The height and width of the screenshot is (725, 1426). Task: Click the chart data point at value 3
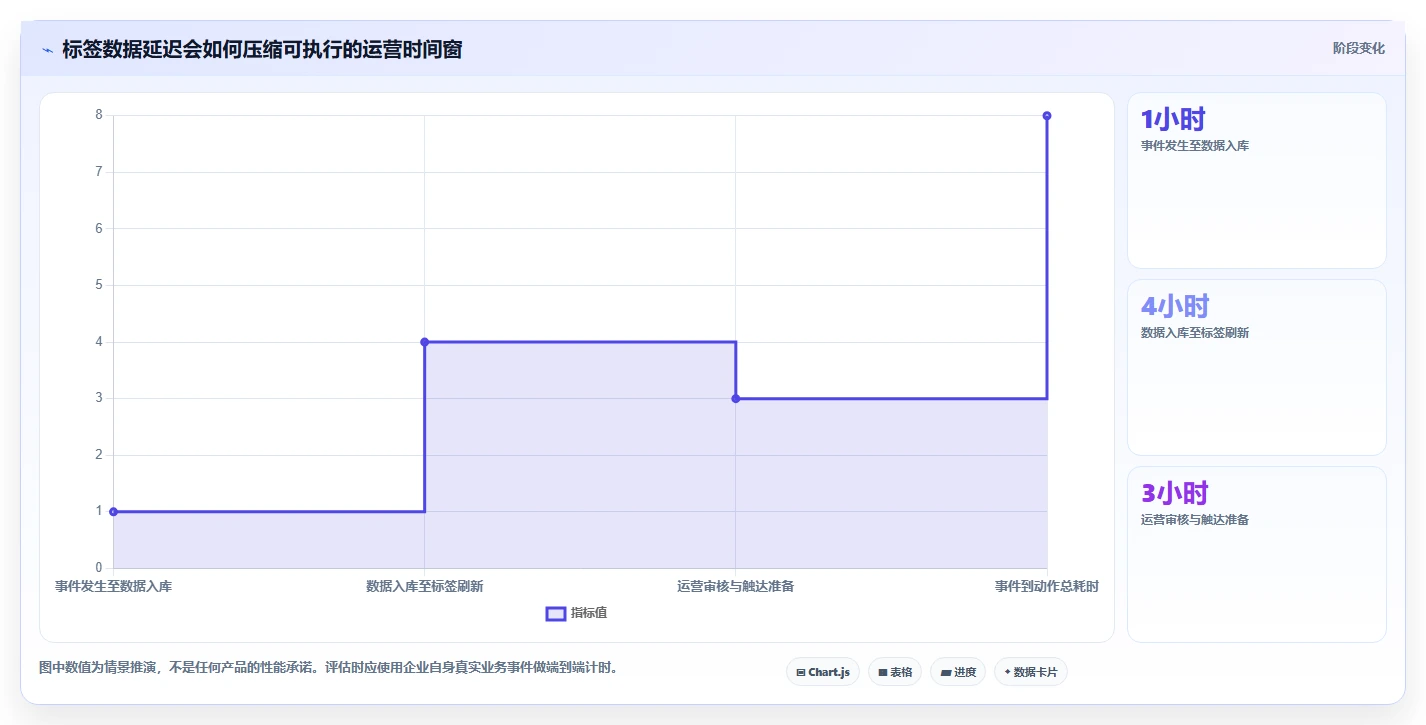click(736, 398)
